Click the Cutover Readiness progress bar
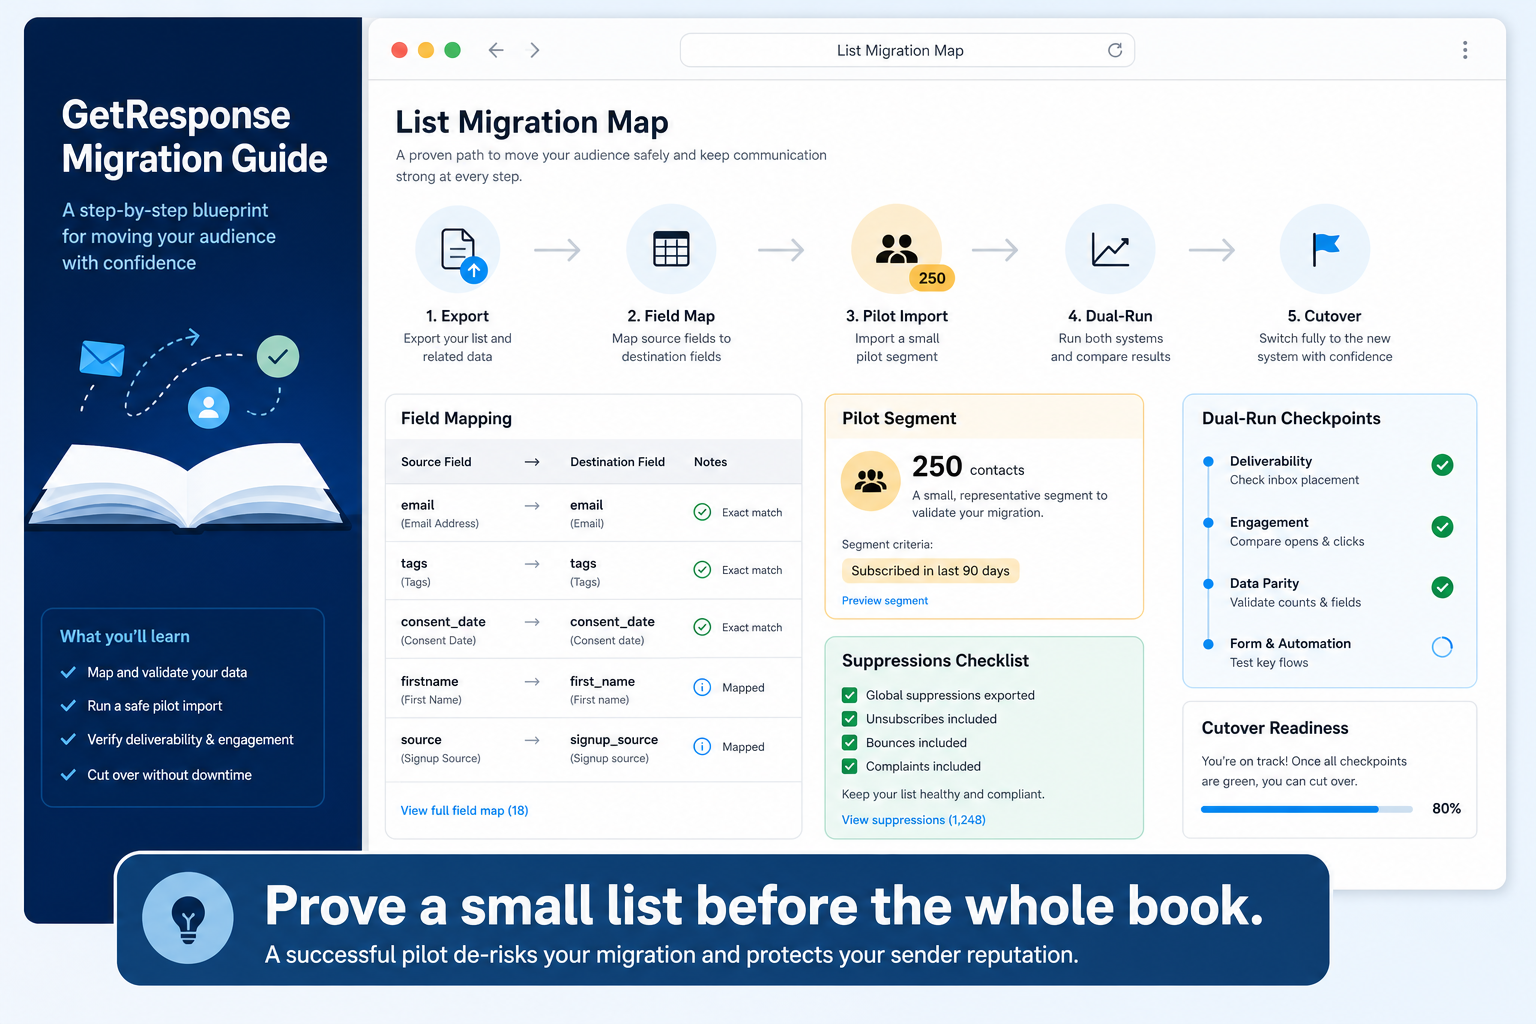 tap(1307, 809)
